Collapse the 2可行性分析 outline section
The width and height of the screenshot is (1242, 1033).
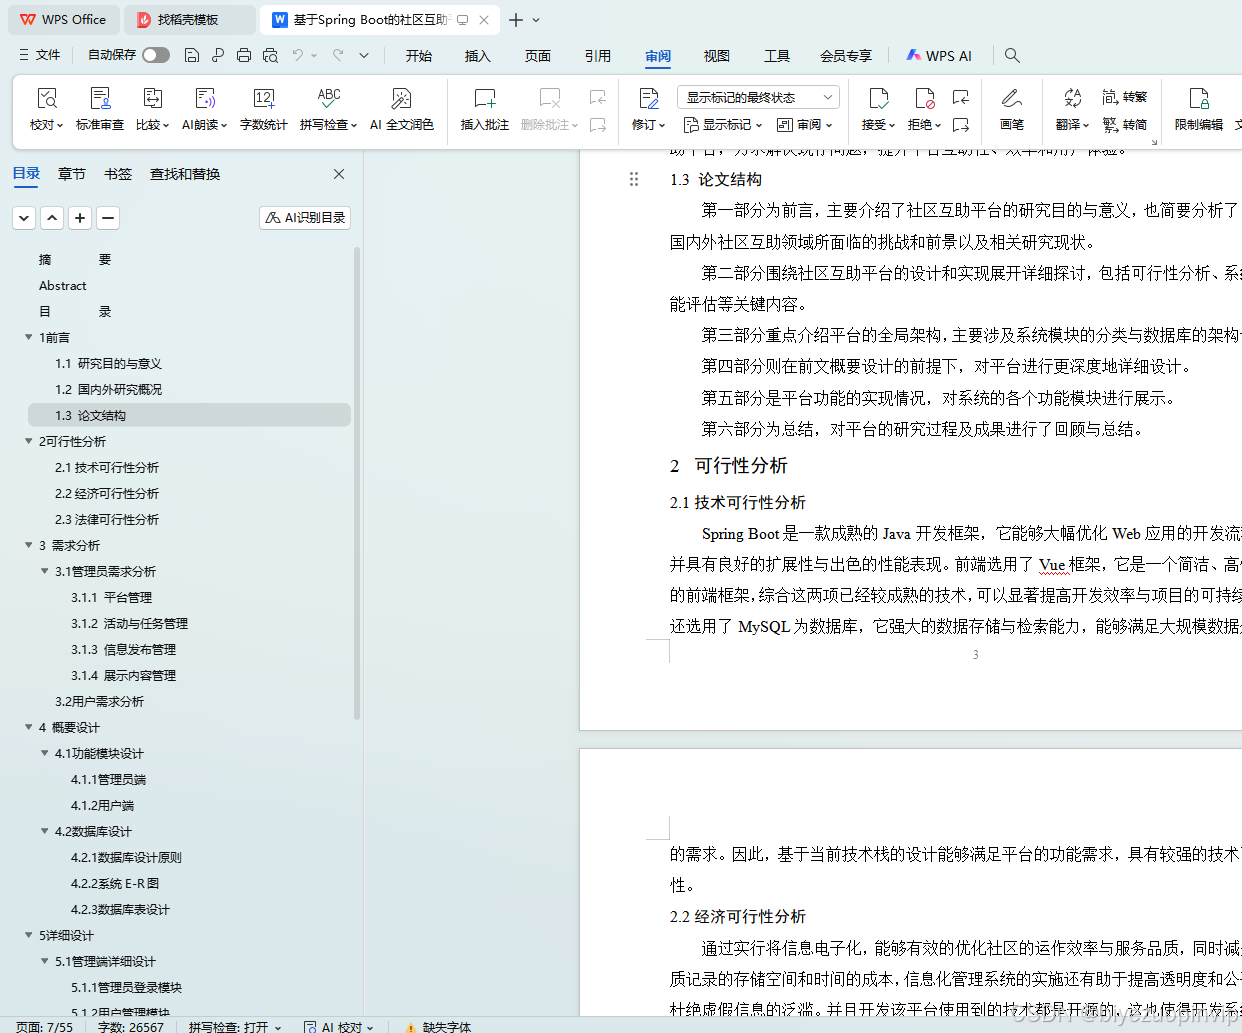28,441
